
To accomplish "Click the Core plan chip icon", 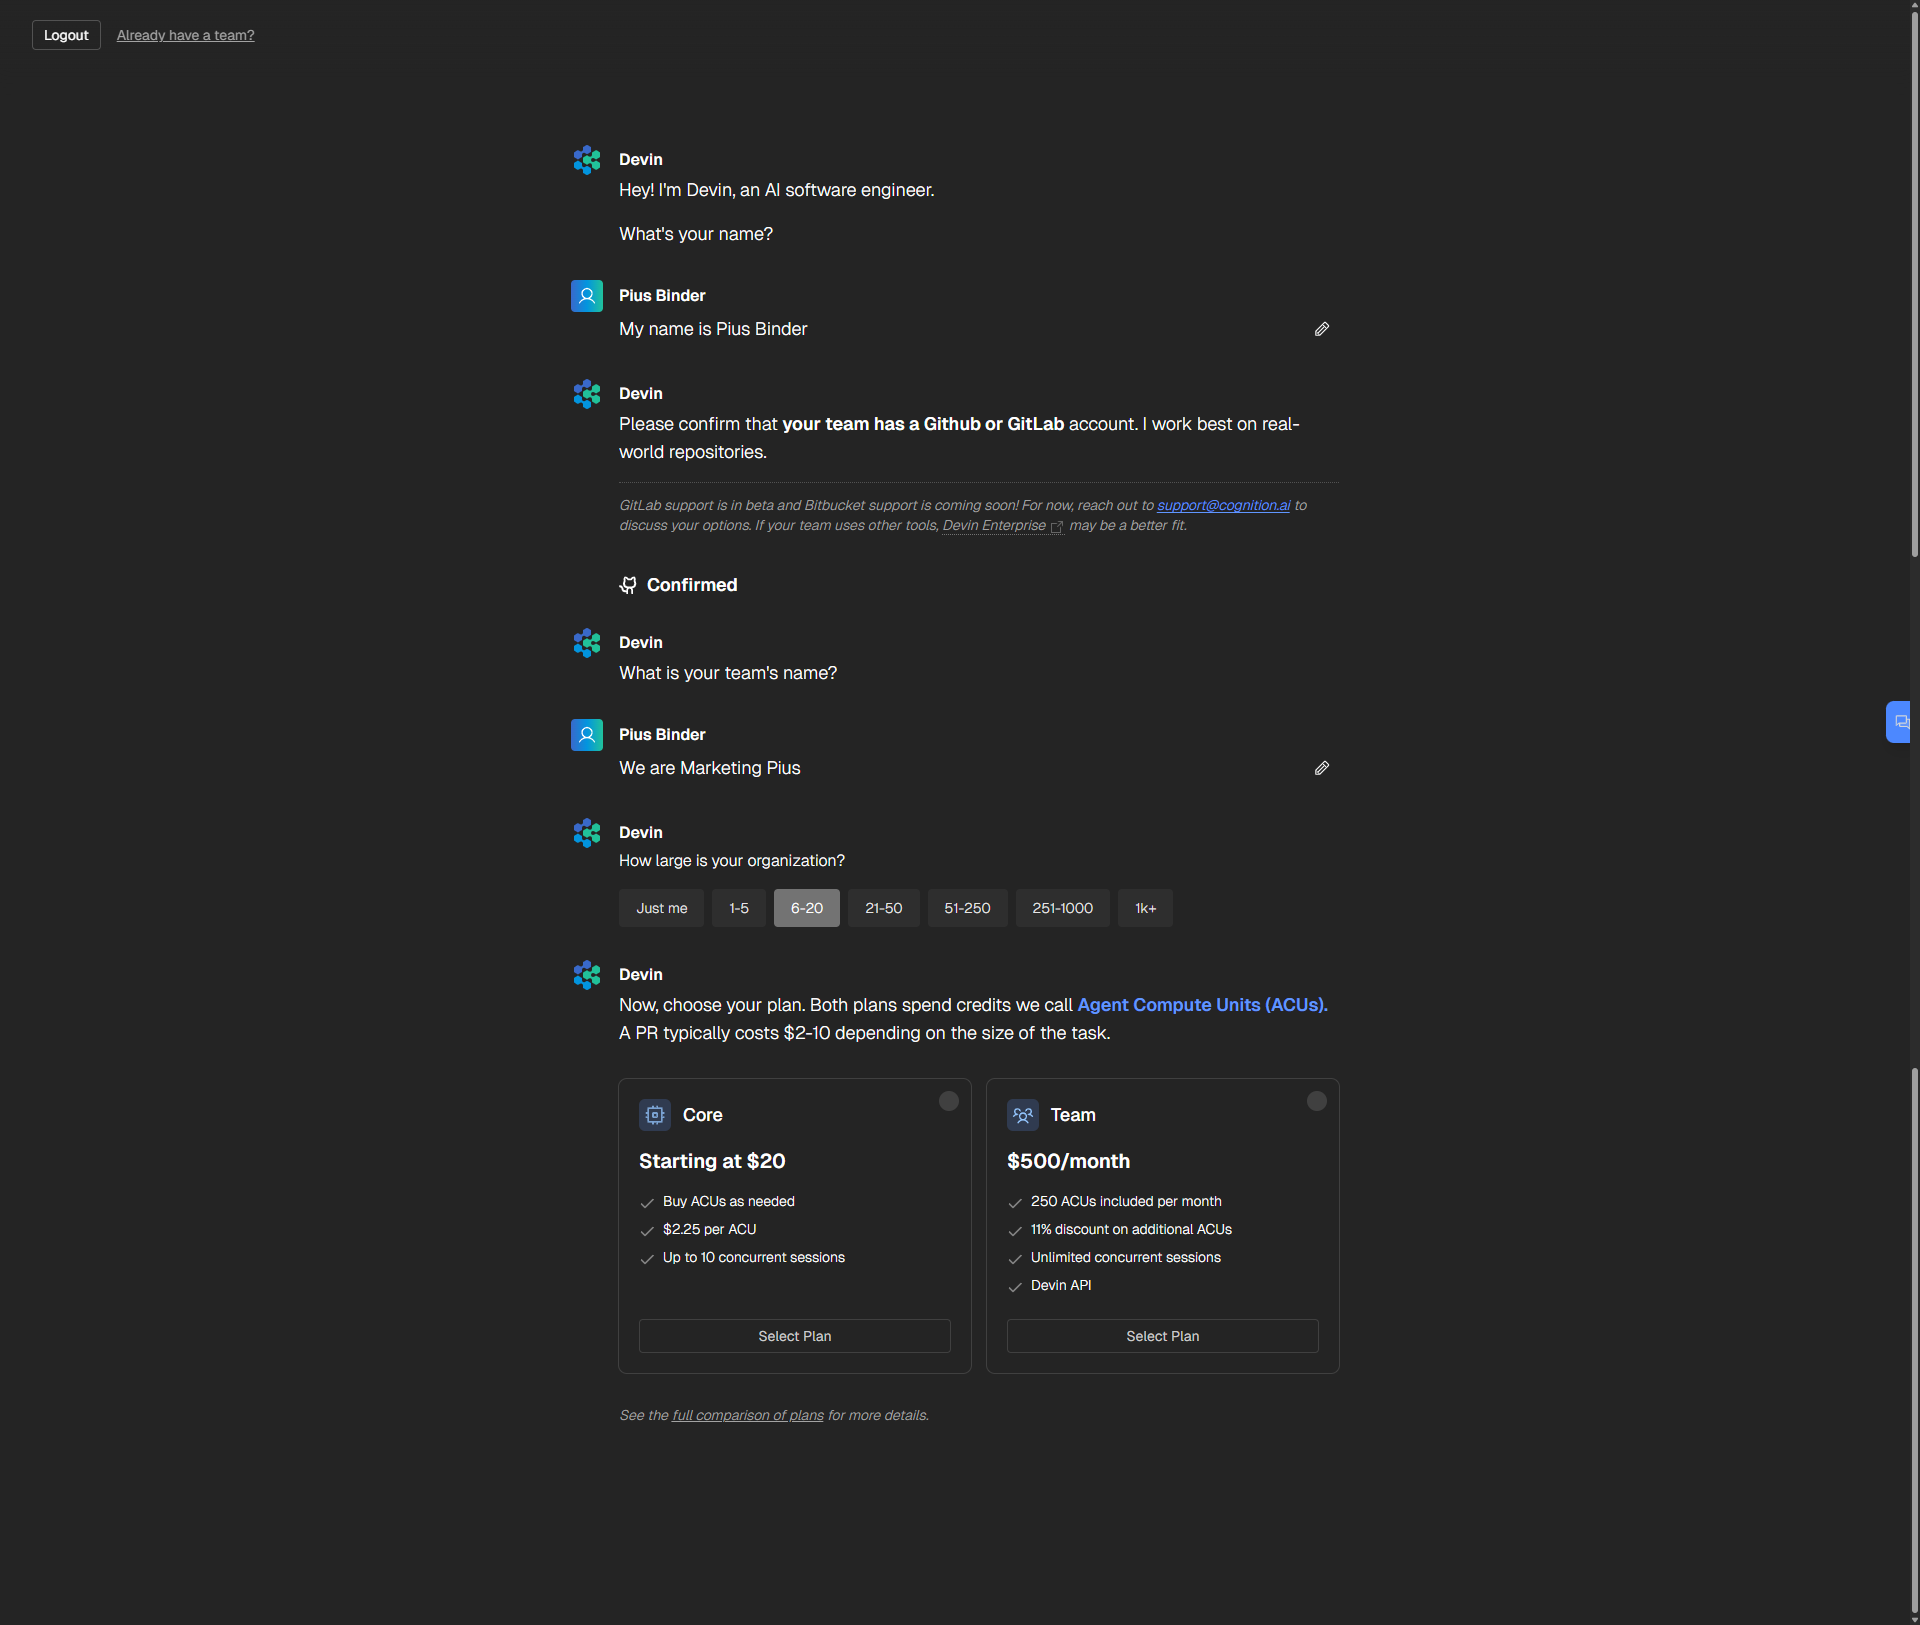I will coord(655,1115).
